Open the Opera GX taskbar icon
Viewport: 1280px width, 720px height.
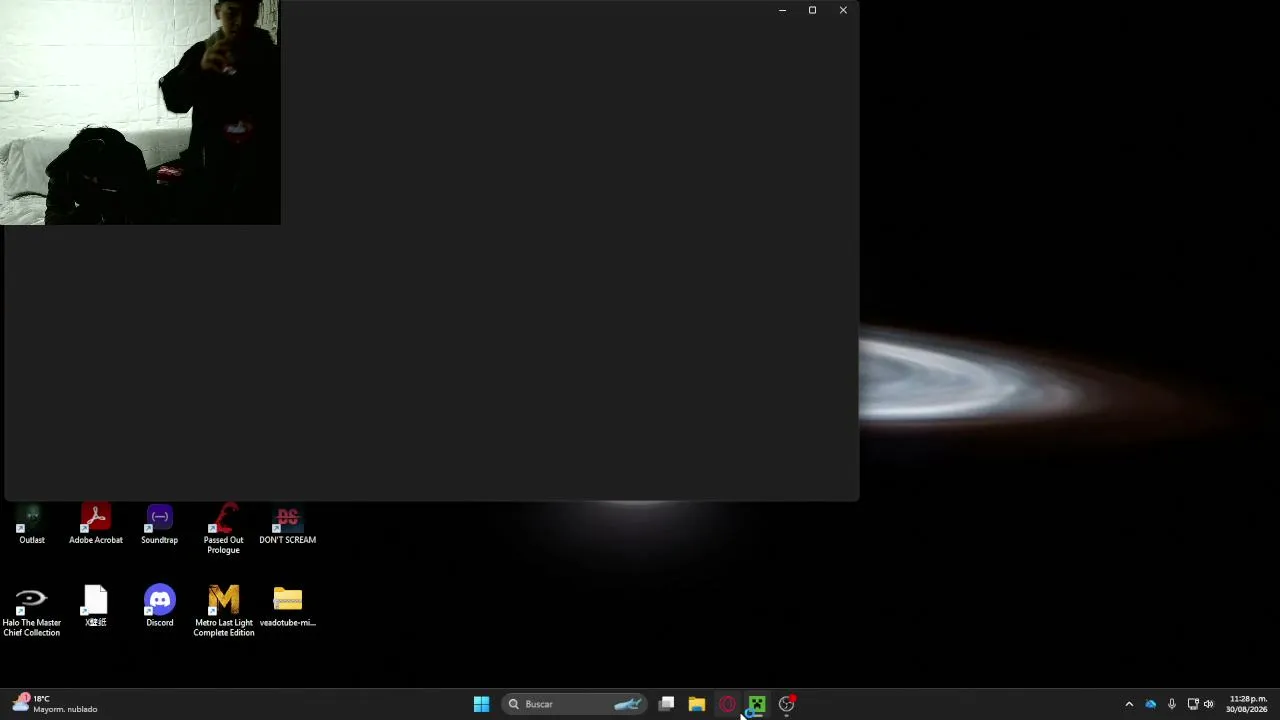(727, 704)
